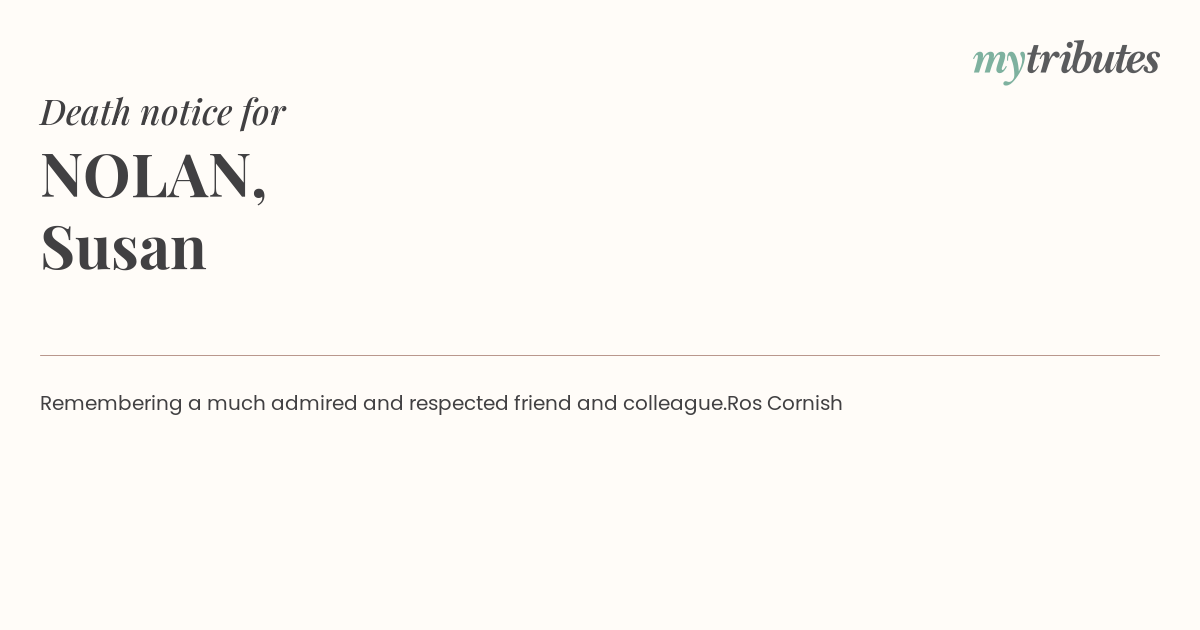
Task: Click the first name Susan
Action: pos(123,247)
